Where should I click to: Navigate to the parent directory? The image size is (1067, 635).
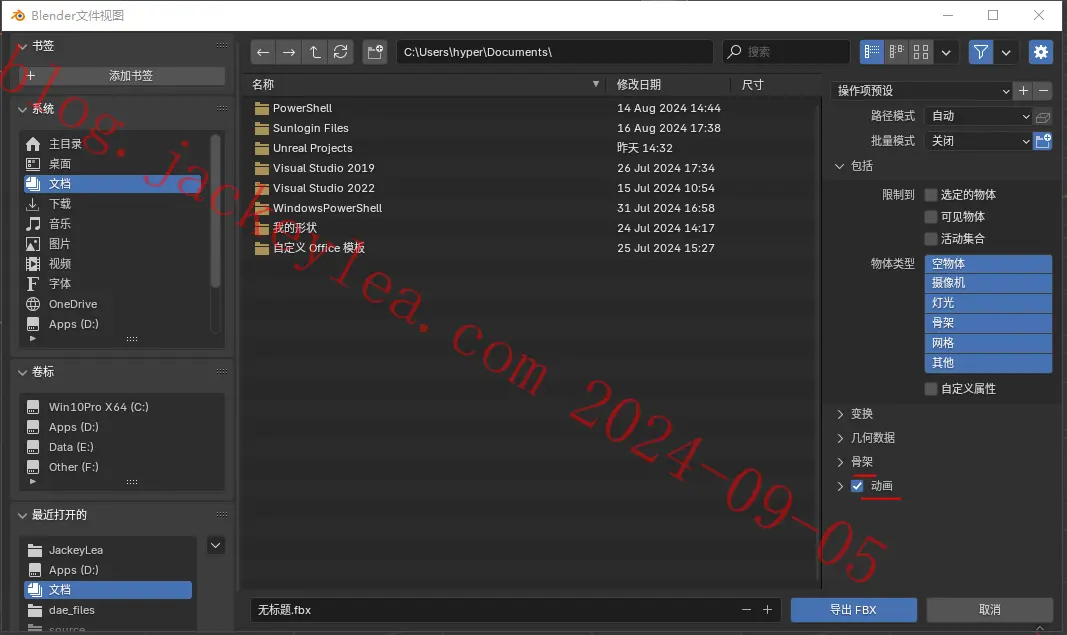[314, 52]
